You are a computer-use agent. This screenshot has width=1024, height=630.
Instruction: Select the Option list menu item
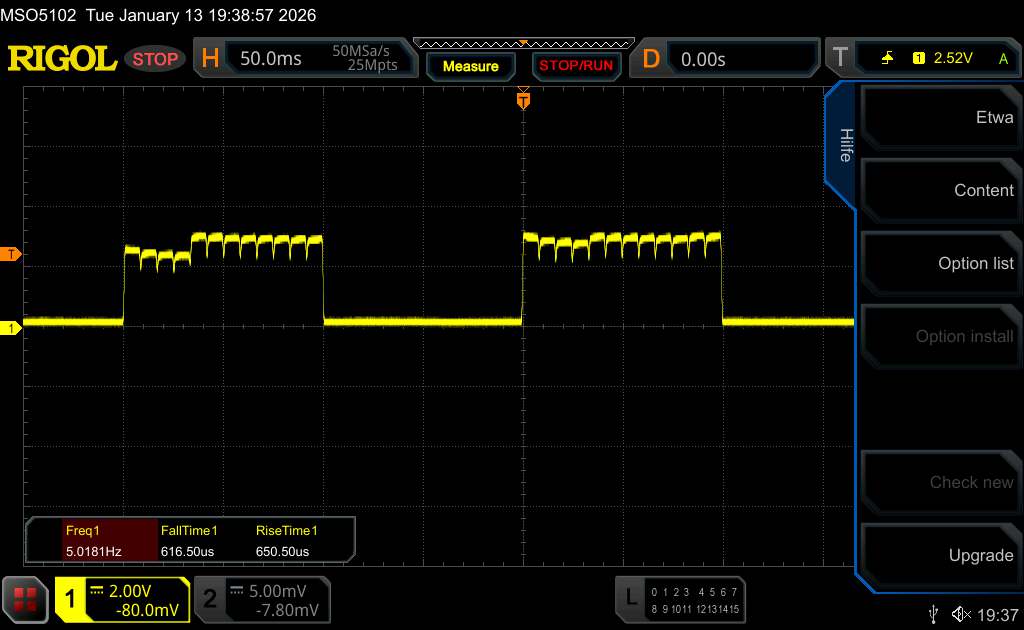pos(938,263)
